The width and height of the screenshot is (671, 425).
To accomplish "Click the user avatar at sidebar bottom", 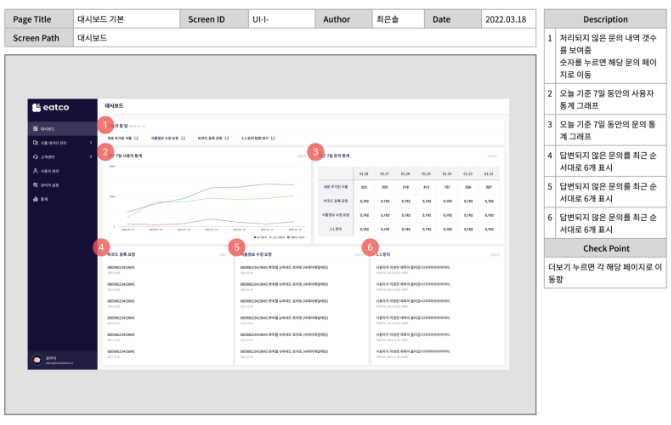I will (37, 360).
